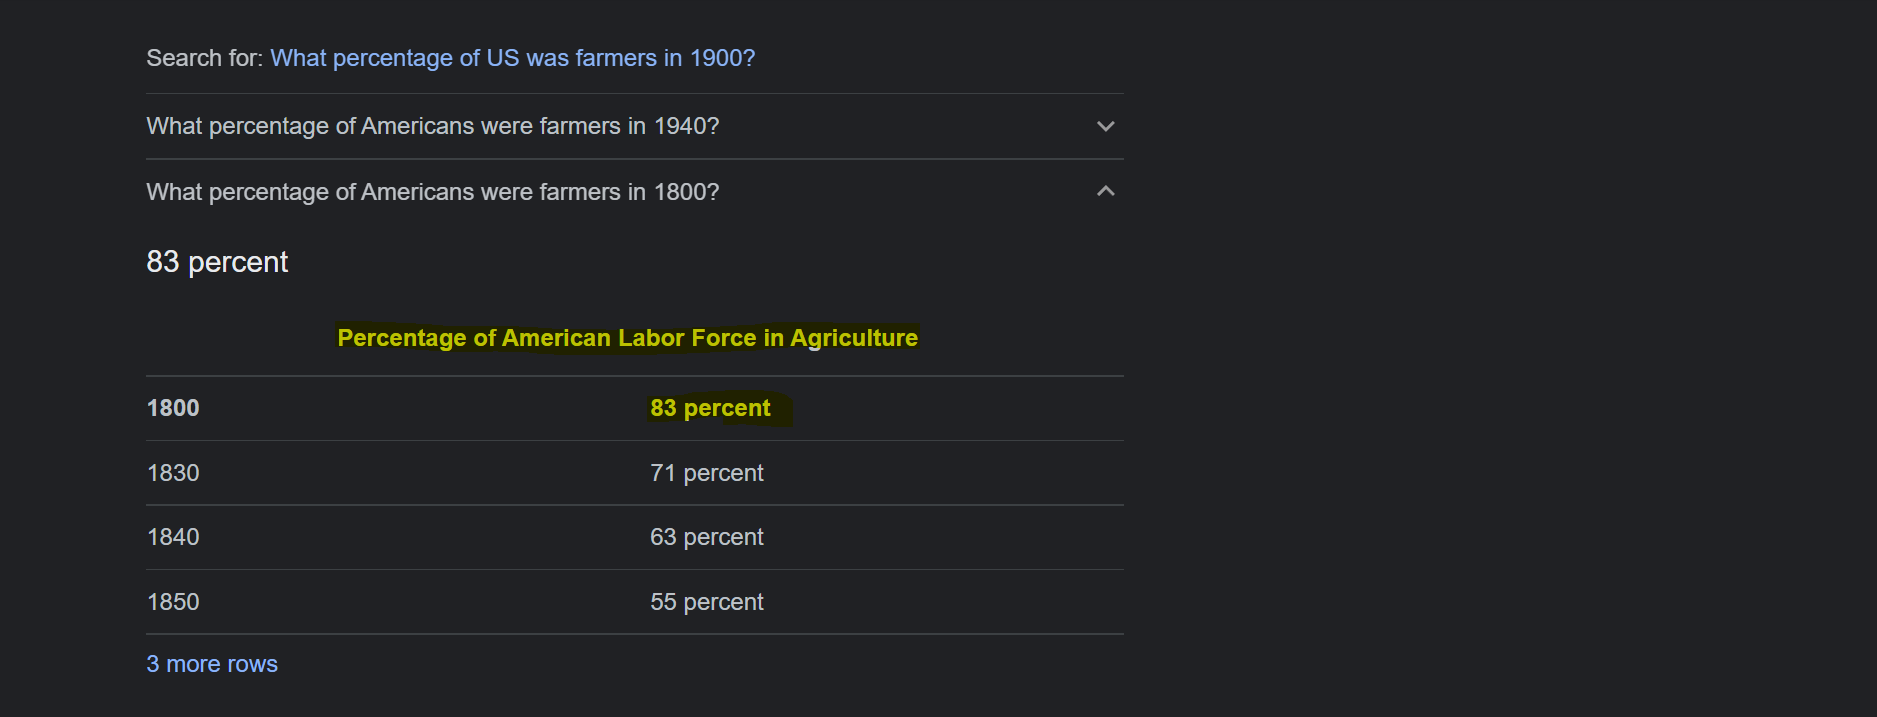Click the '55 percent' table cell
The width and height of the screenshot is (1877, 717).
click(706, 602)
